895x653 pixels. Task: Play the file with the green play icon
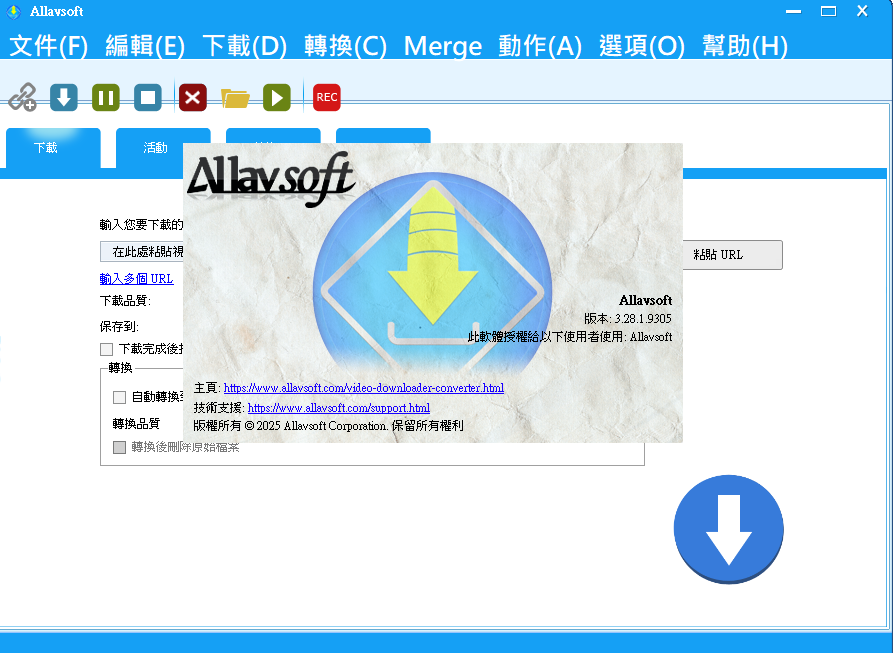click(277, 98)
